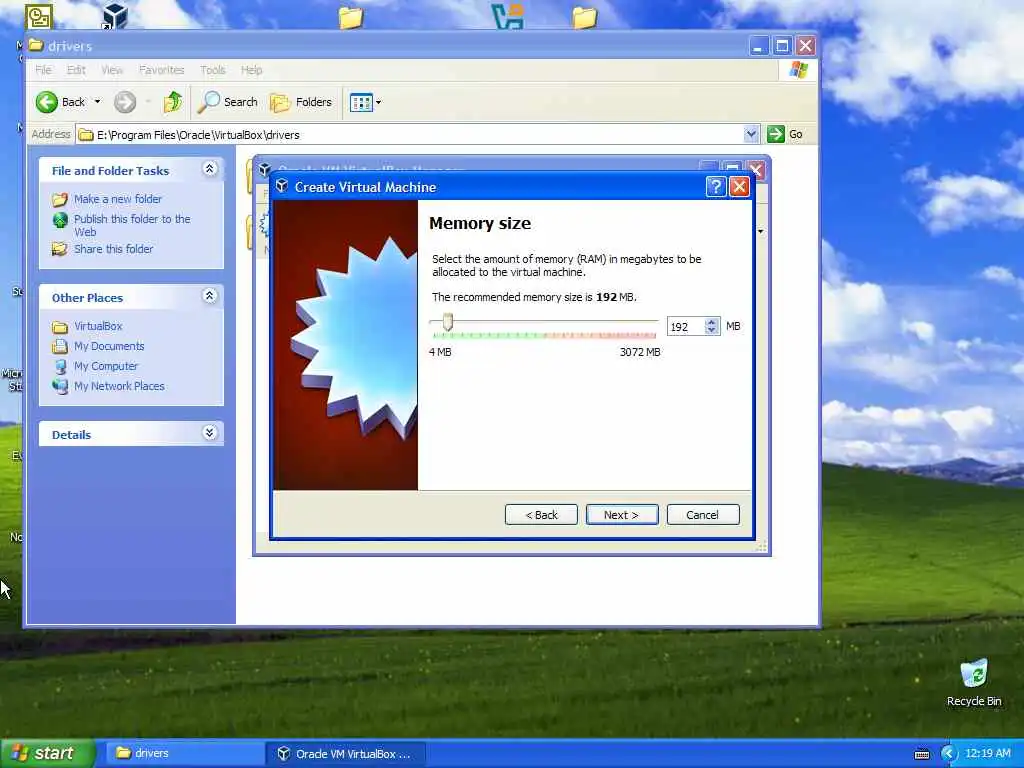Increase memory size with the spinbox up arrow

712,322
